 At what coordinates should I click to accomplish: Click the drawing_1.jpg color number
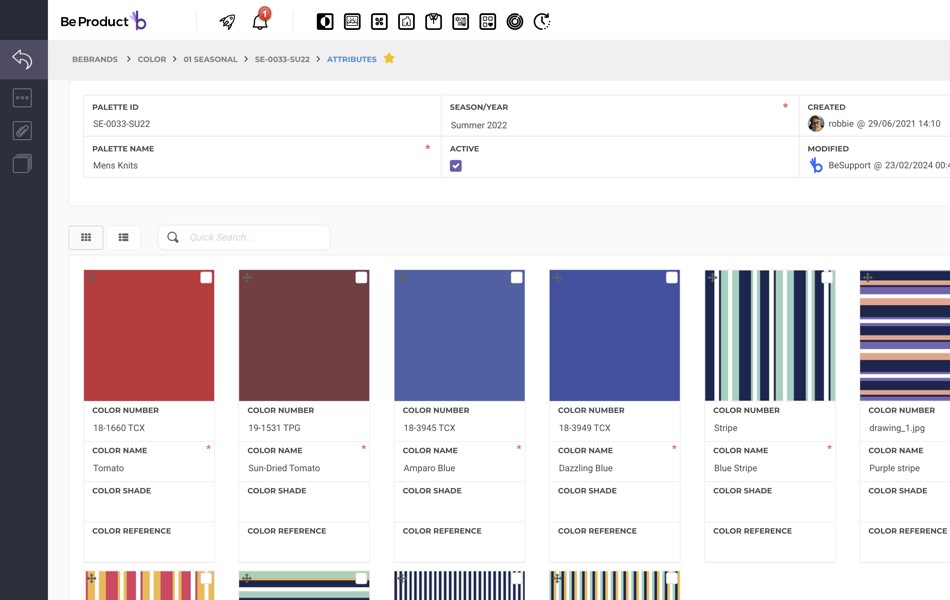pos(897,427)
